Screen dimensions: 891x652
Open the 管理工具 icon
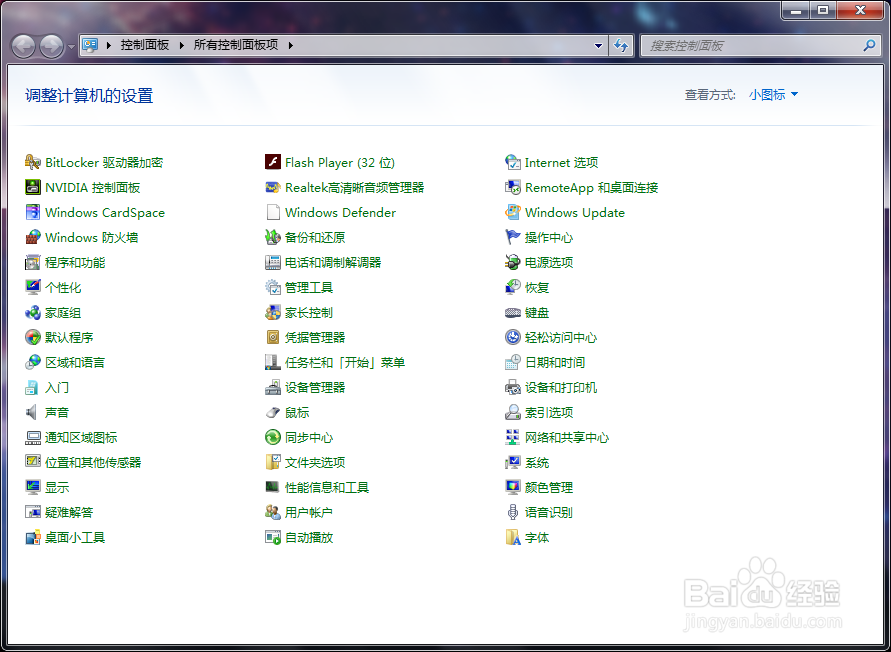pos(273,288)
